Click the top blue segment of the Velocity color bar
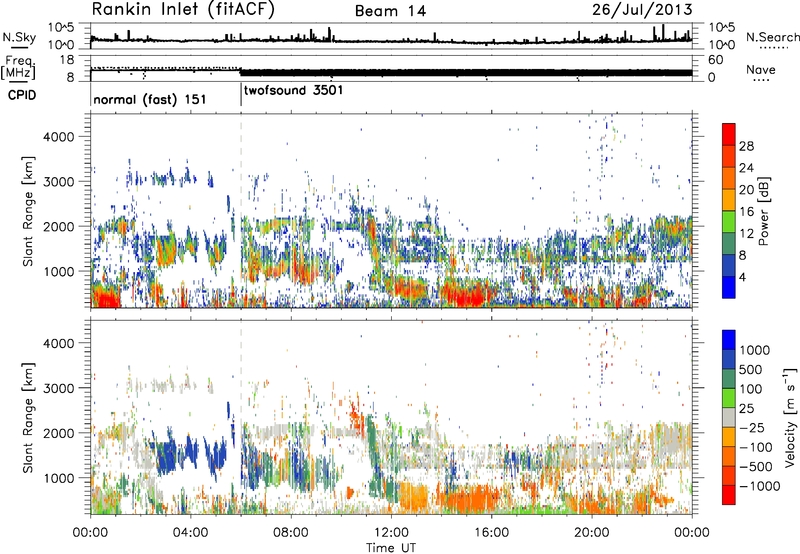 click(x=729, y=340)
